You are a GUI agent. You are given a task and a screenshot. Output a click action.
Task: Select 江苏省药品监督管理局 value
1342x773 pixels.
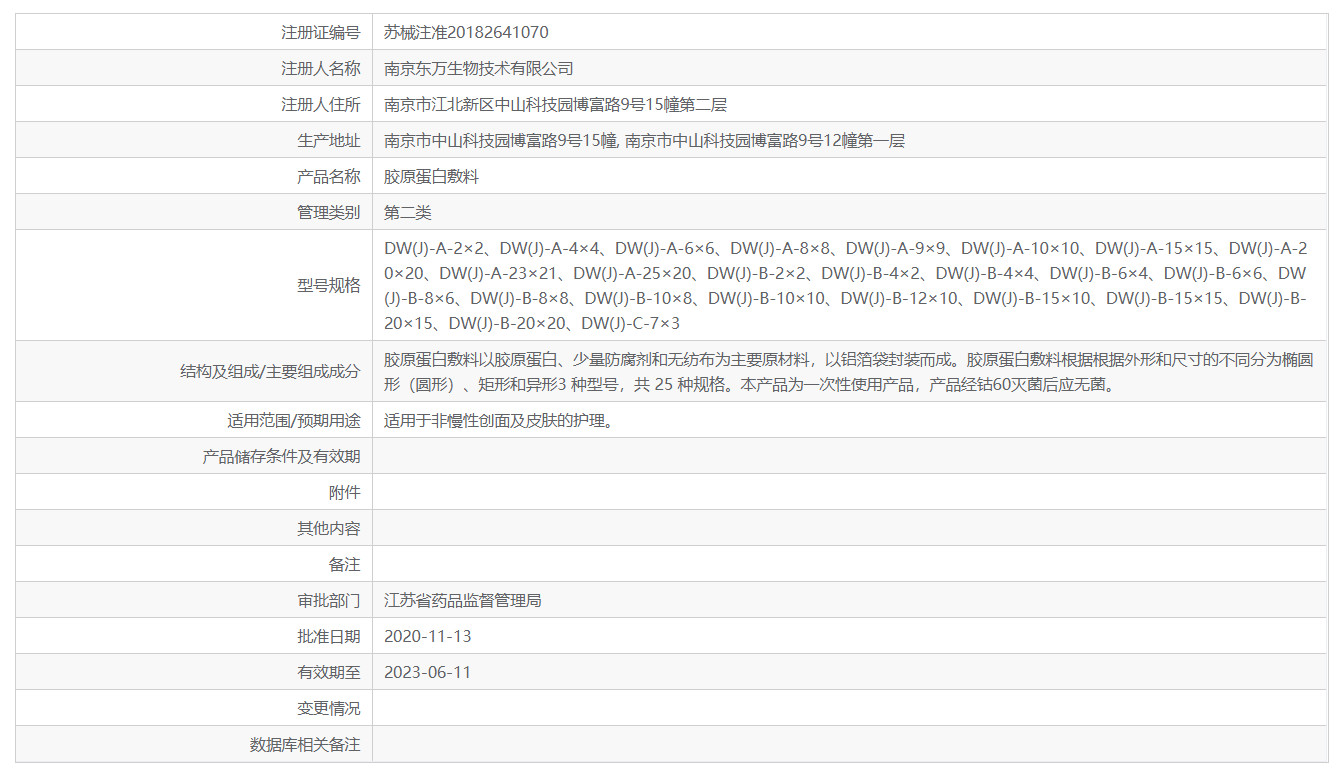pos(463,600)
